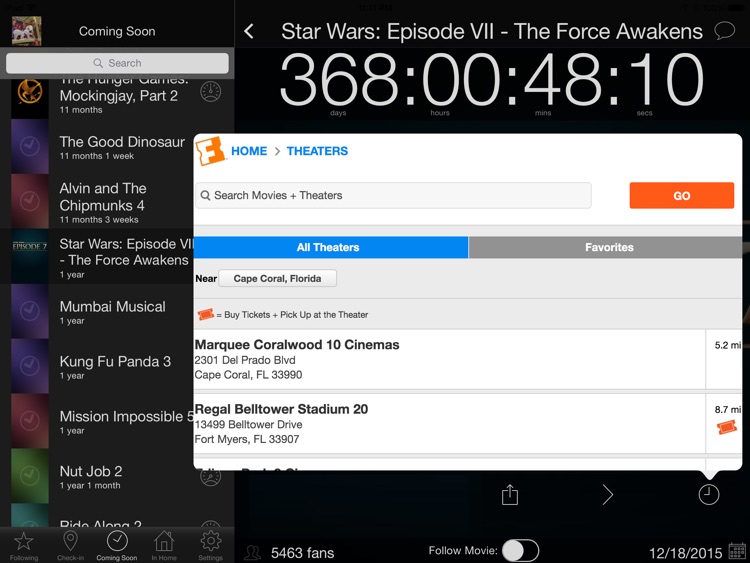
Task: Select Mumbai Musical title
Action: [x=112, y=307]
